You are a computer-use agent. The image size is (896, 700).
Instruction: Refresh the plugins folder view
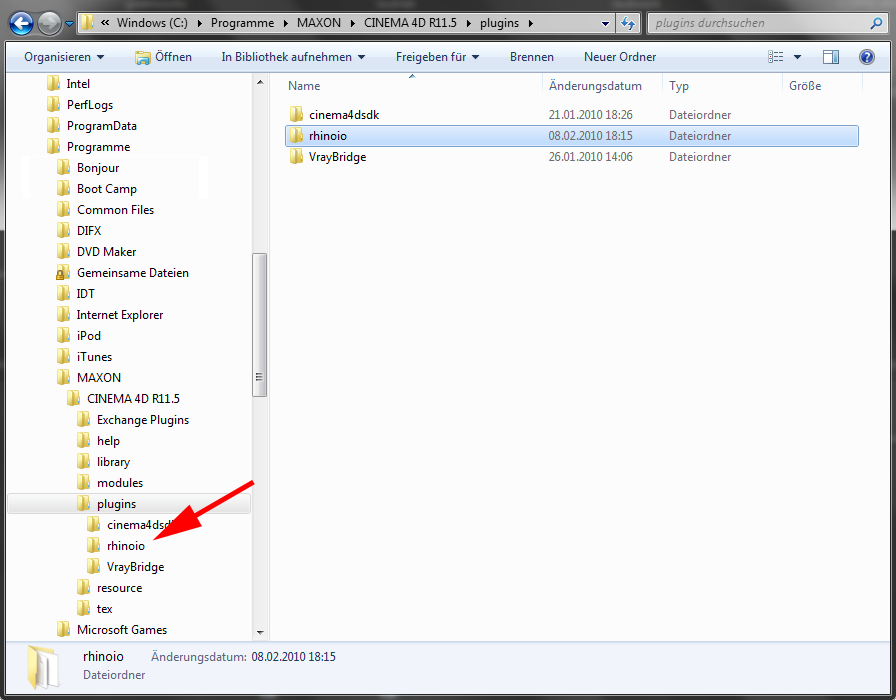point(628,23)
